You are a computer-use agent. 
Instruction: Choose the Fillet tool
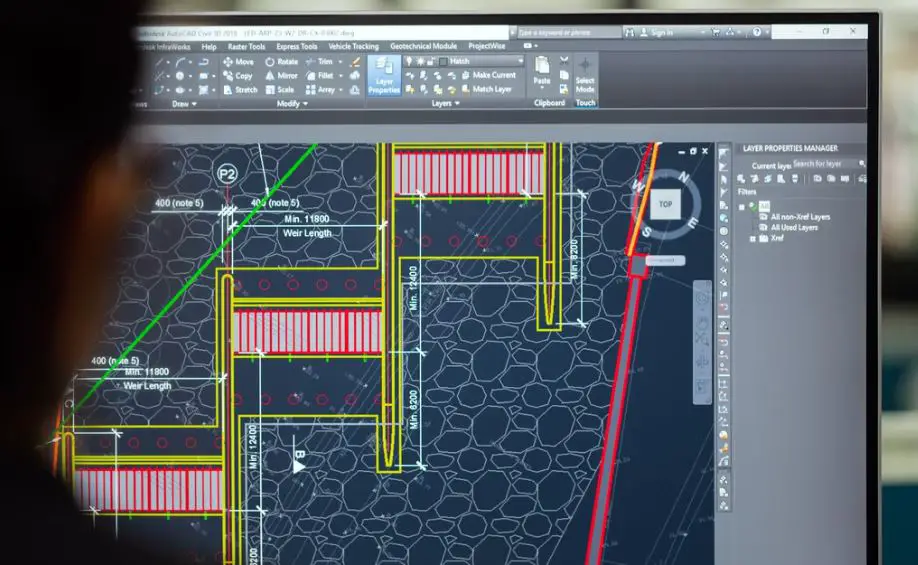[x=320, y=76]
